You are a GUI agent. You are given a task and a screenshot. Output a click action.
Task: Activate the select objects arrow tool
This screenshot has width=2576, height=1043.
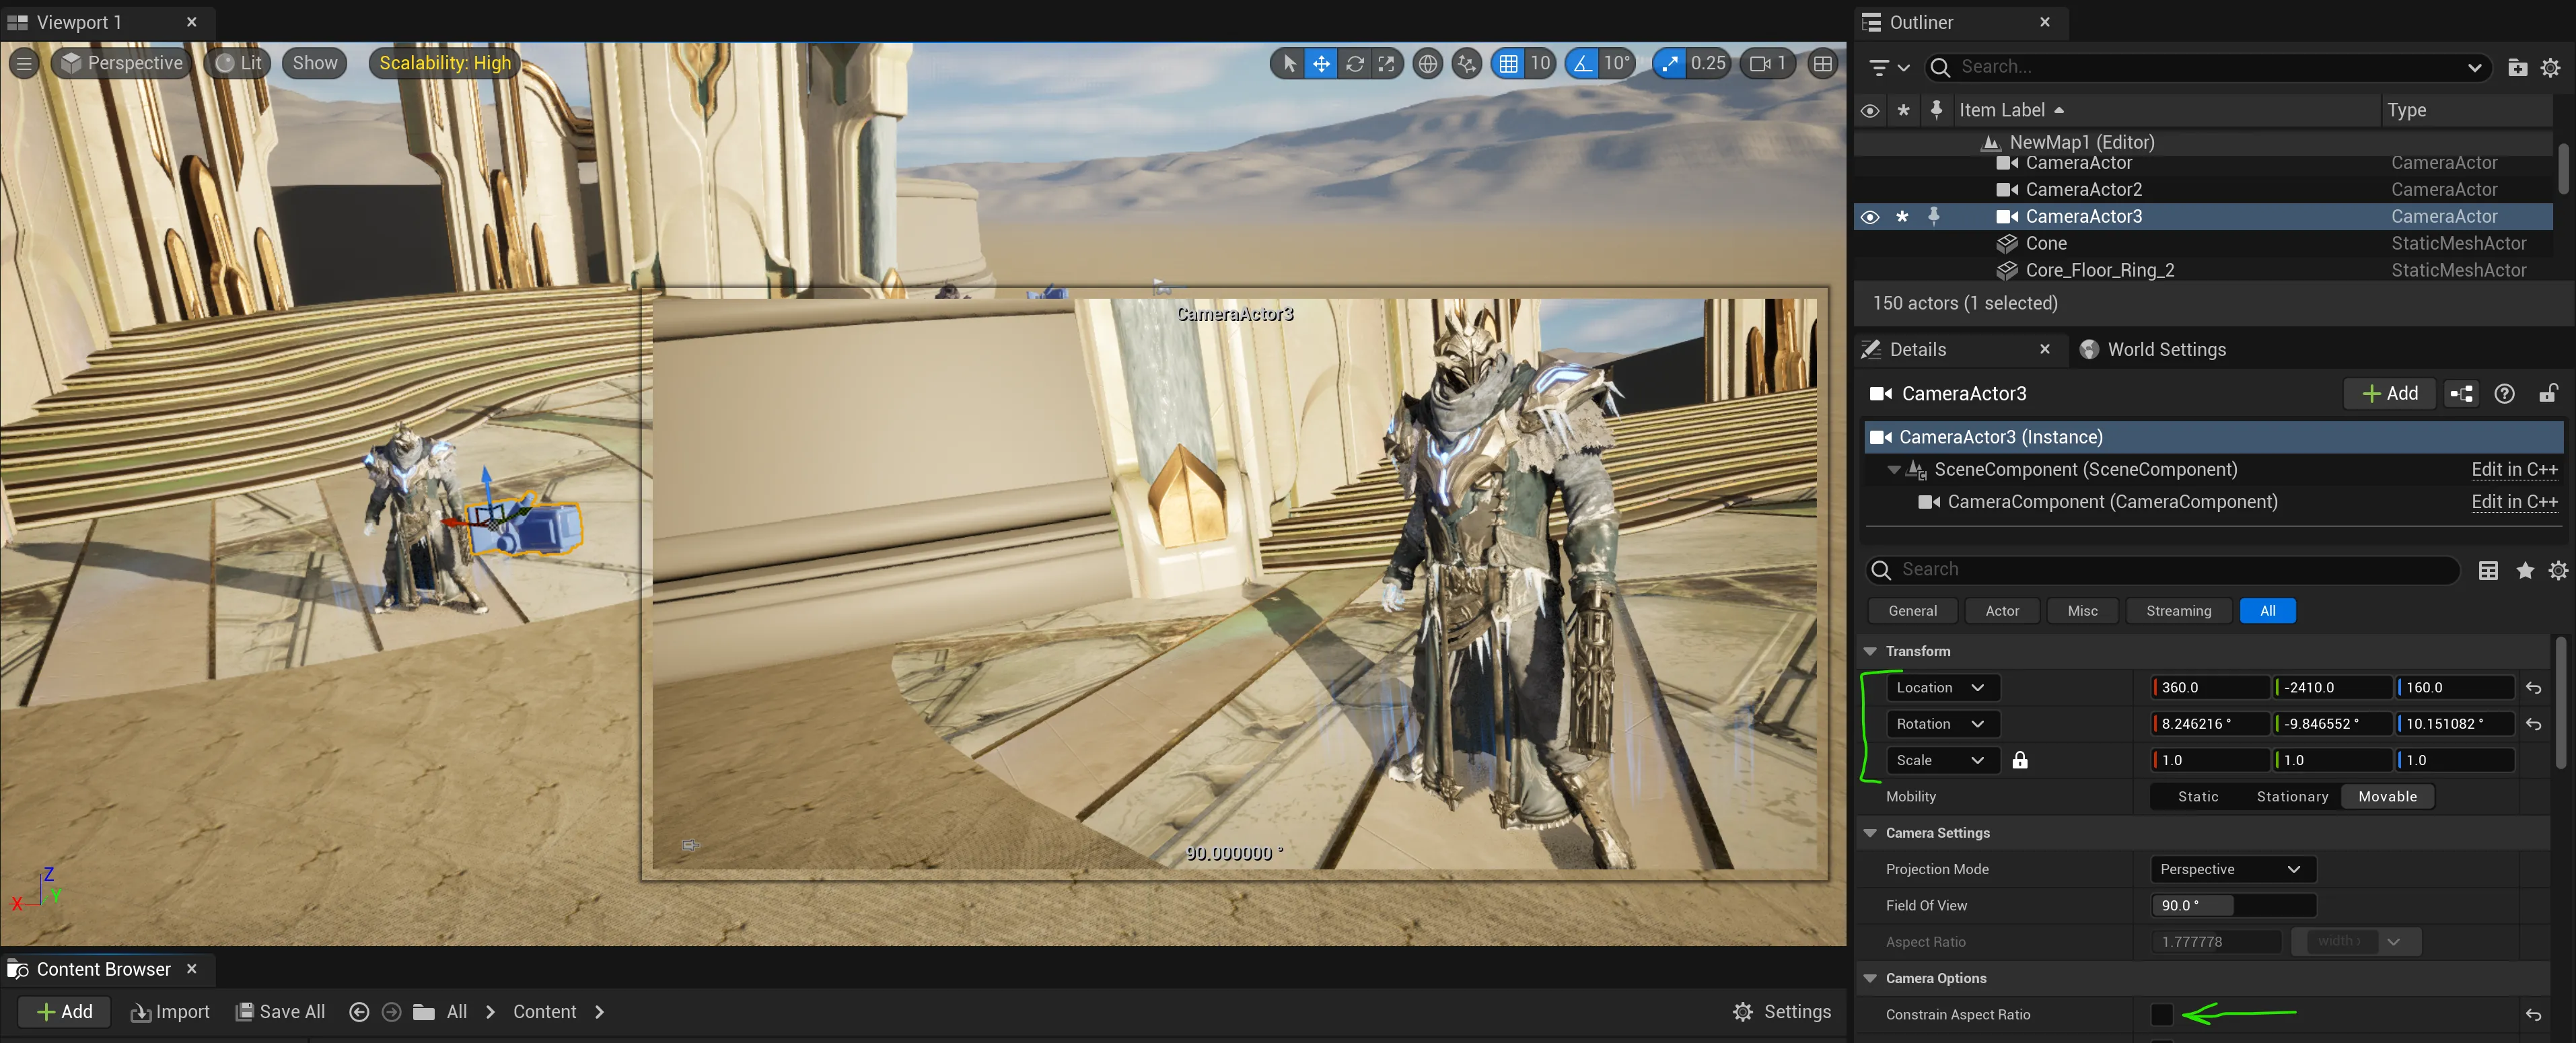[x=1289, y=64]
